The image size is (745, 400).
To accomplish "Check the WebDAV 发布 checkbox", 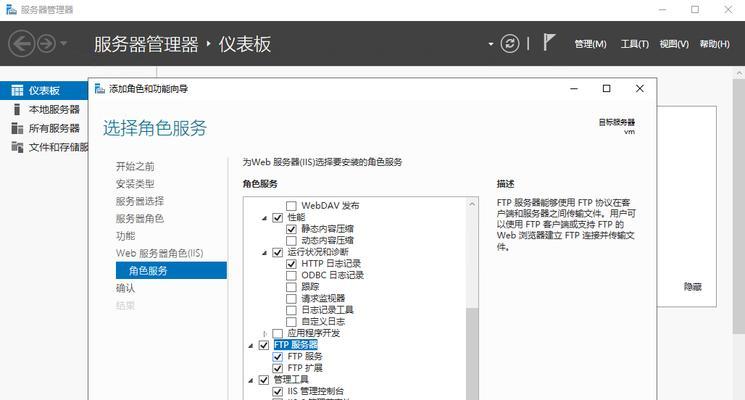I will [291, 206].
